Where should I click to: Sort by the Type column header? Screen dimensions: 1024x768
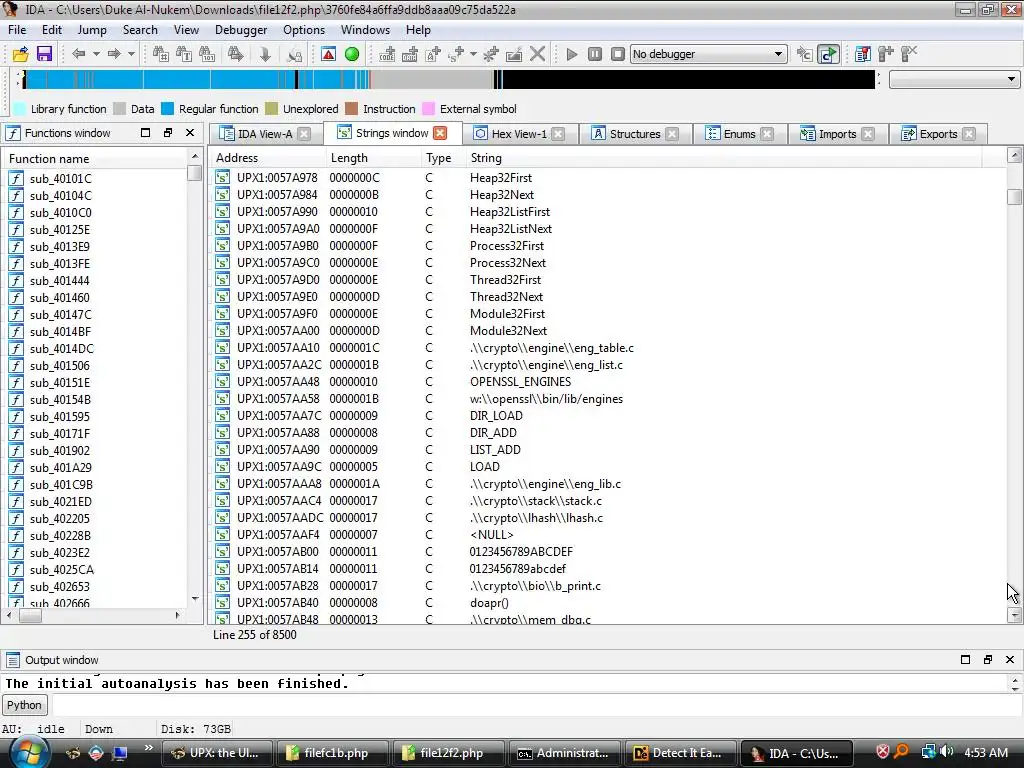tap(443, 158)
